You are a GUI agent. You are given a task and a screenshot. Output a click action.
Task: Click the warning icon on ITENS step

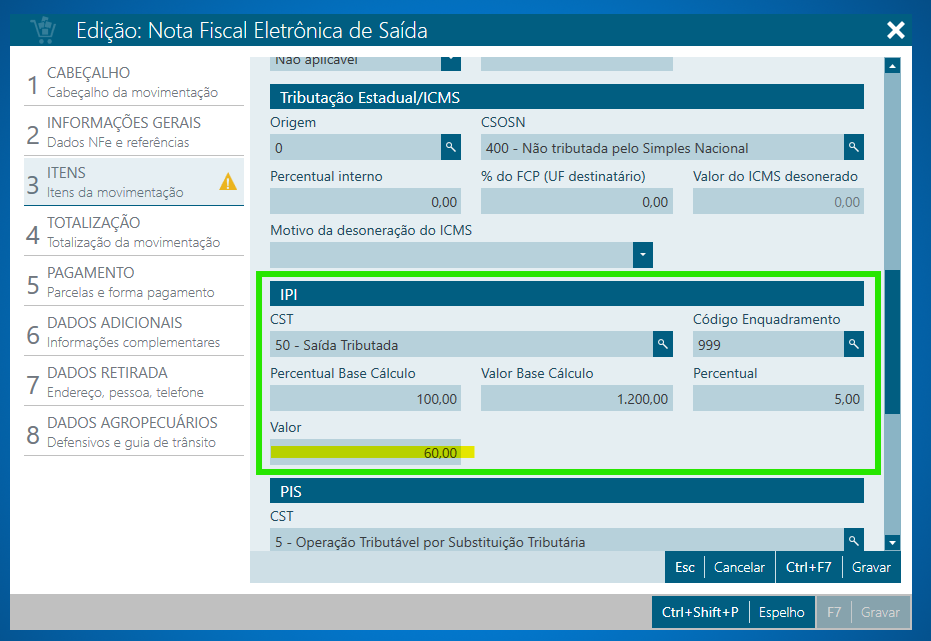[228, 182]
